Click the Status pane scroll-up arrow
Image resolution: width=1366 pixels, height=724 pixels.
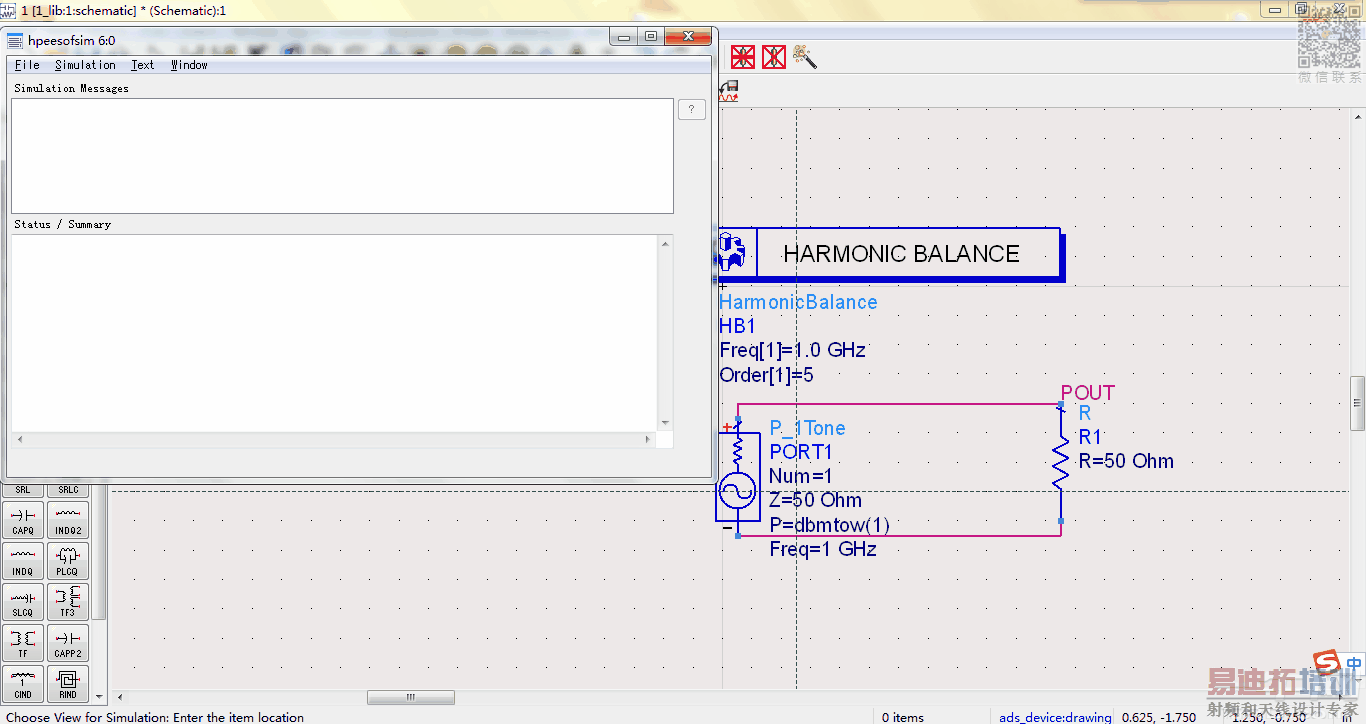(666, 242)
